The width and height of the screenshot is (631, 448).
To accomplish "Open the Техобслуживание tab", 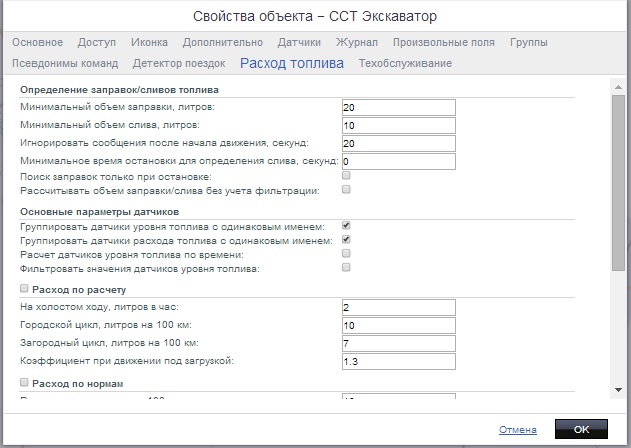I will [x=405, y=63].
